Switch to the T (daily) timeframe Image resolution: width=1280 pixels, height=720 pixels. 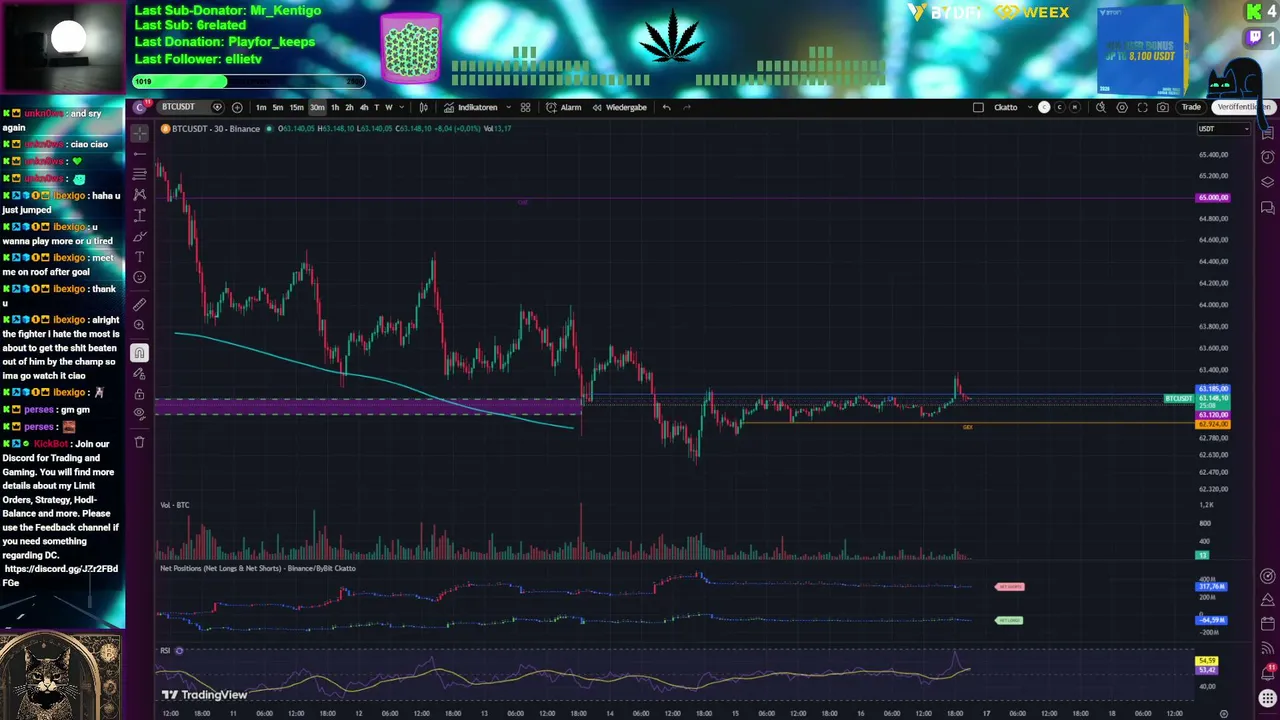click(376, 107)
